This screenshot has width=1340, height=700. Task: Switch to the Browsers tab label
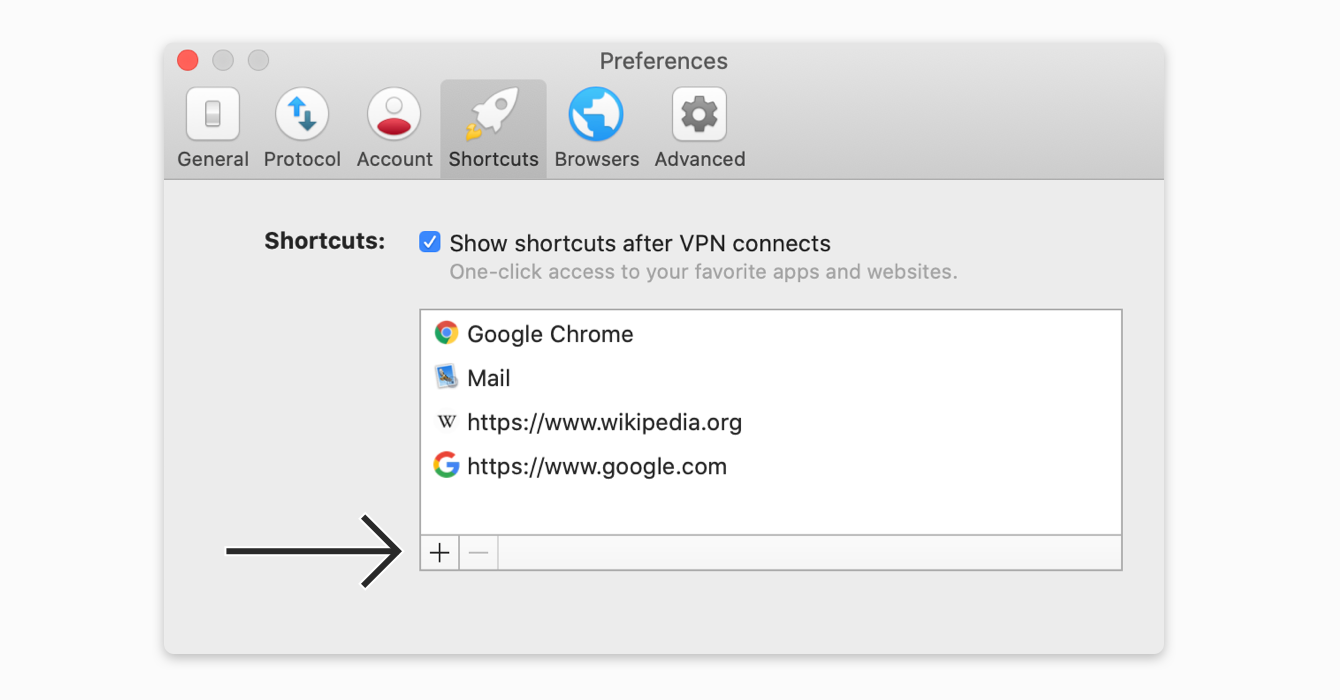point(597,159)
